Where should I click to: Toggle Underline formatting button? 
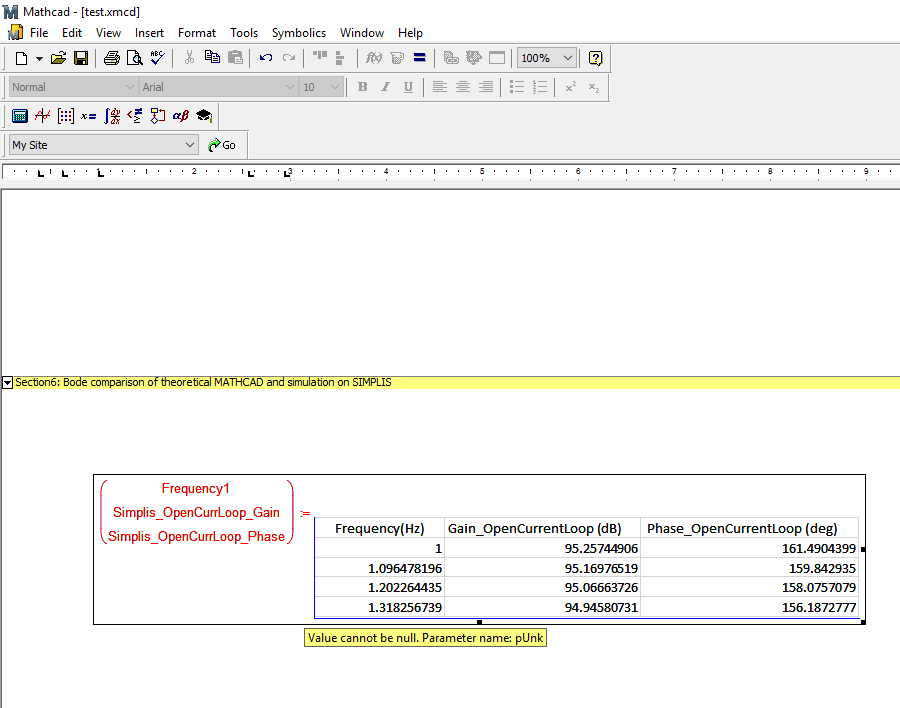point(408,87)
